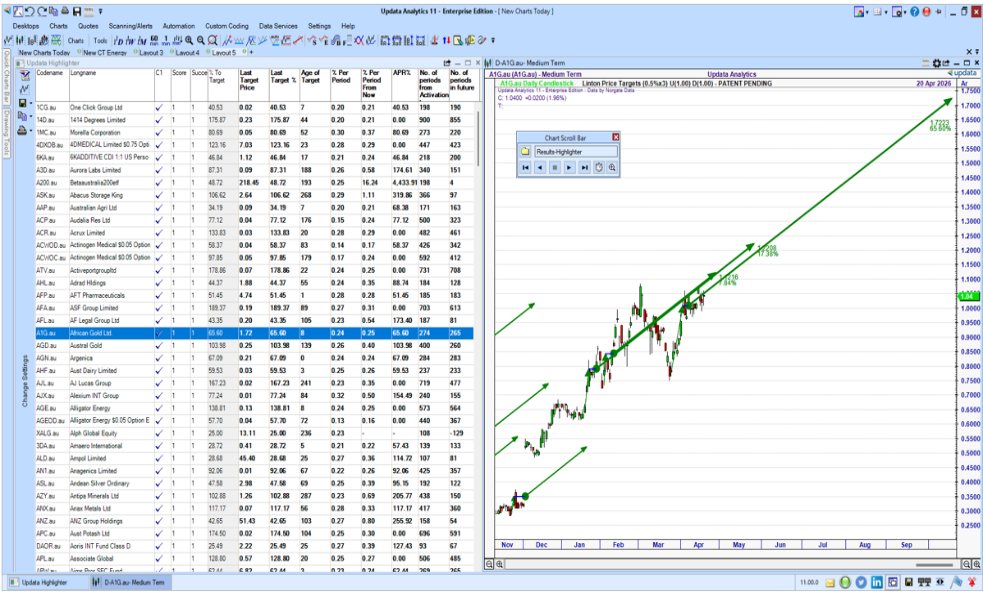This screenshot has width=983, height=593.
Task: Open dropdown next to top-right search window icon
Action: coord(905,12)
